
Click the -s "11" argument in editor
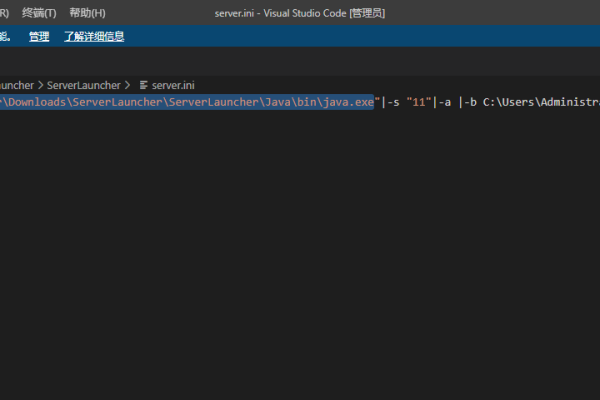click(x=409, y=102)
